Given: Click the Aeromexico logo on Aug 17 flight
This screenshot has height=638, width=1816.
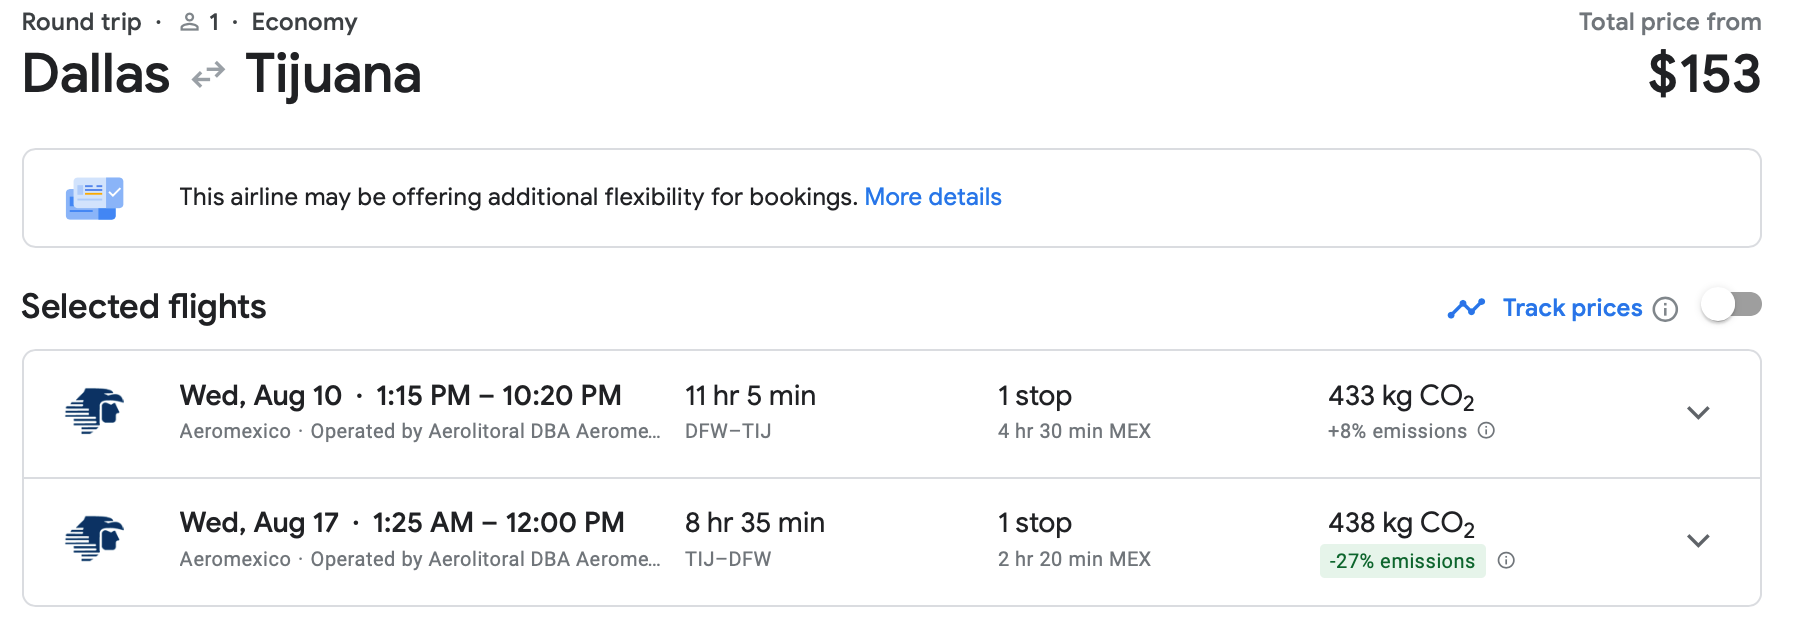Looking at the screenshot, I should pyautogui.click(x=94, y=538).
